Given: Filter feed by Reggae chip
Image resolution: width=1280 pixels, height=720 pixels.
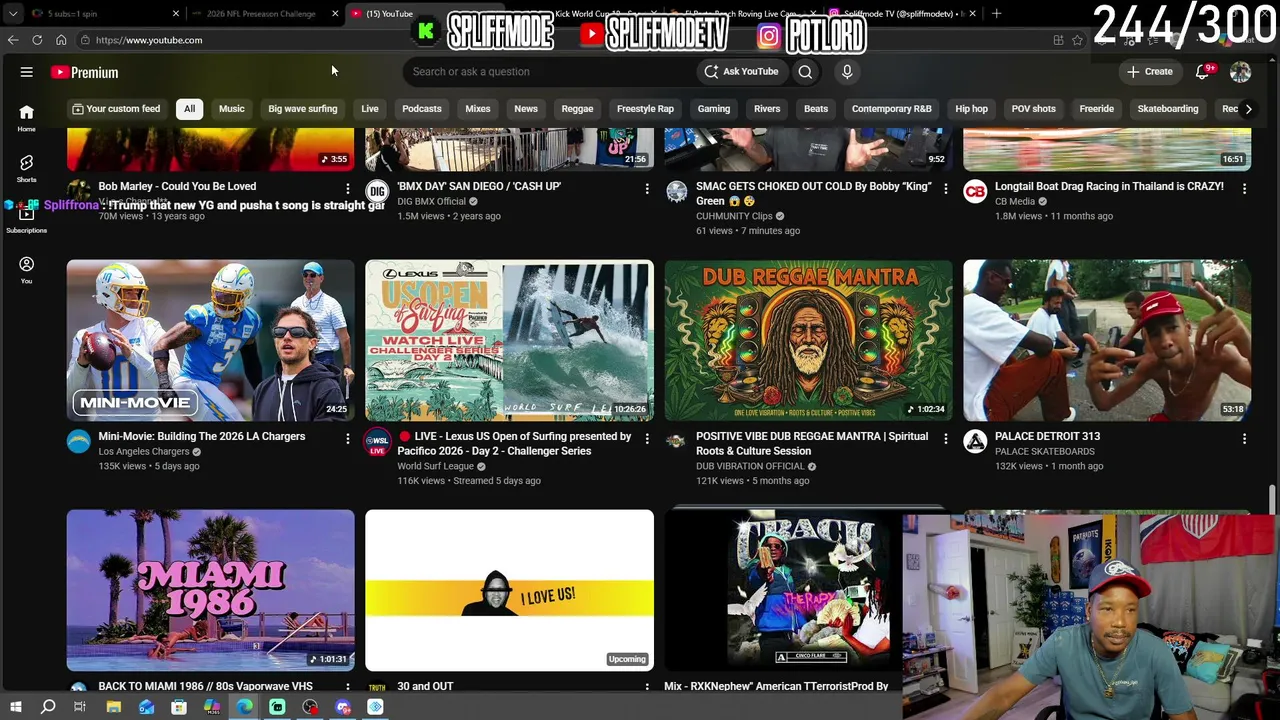Looking at the screenshot, I should click(577, 109).
